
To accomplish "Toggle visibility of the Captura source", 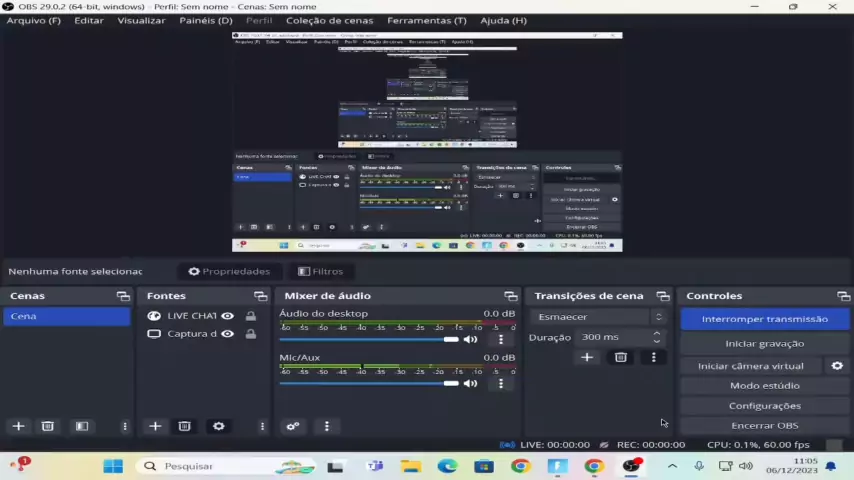I will [228, 334].
